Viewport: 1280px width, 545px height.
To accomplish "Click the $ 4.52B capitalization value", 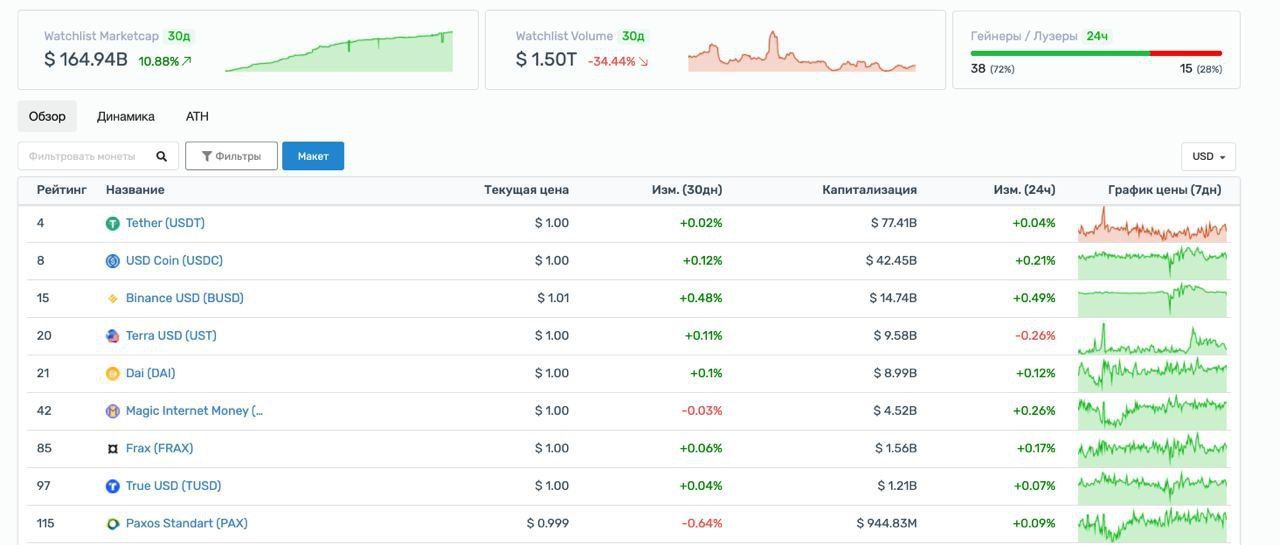I will (x=895, y=410).
